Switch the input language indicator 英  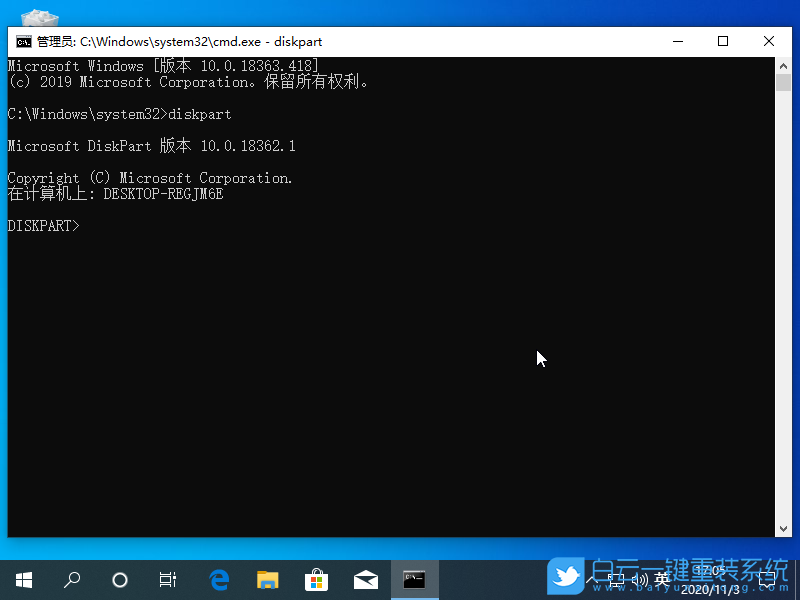coord(661,579)
